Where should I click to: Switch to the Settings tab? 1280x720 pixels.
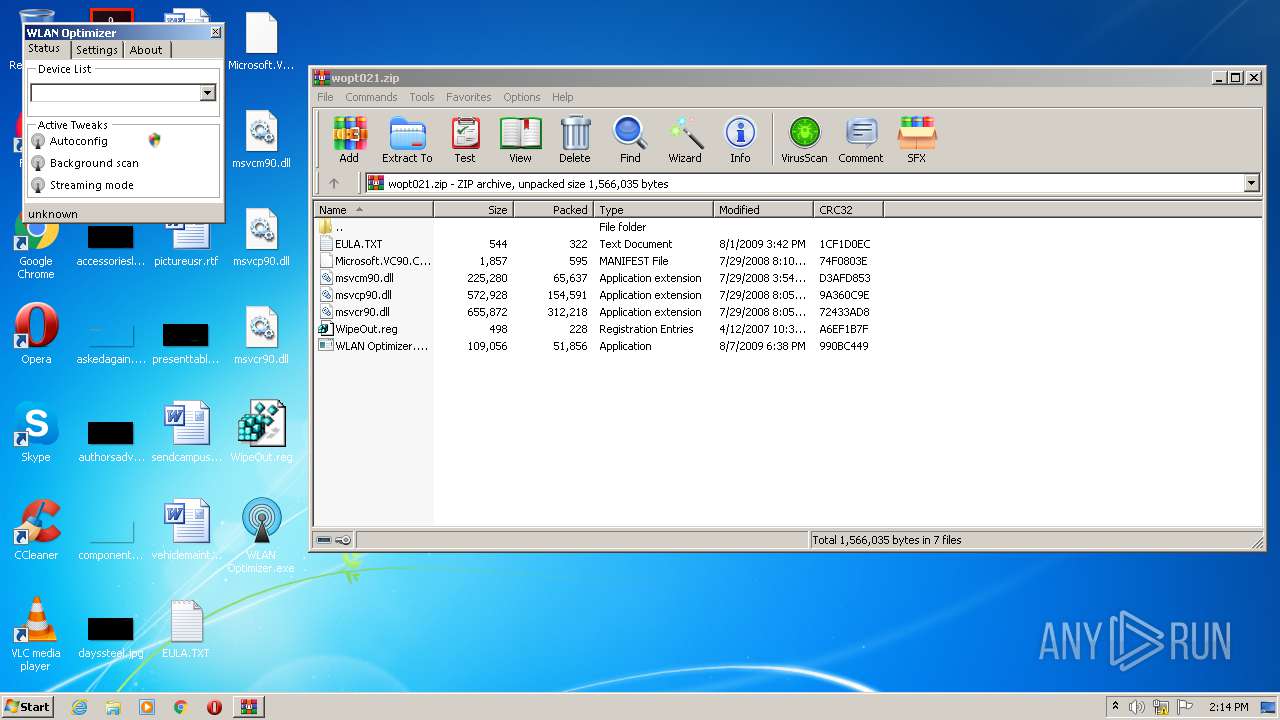tap(97, 50)
